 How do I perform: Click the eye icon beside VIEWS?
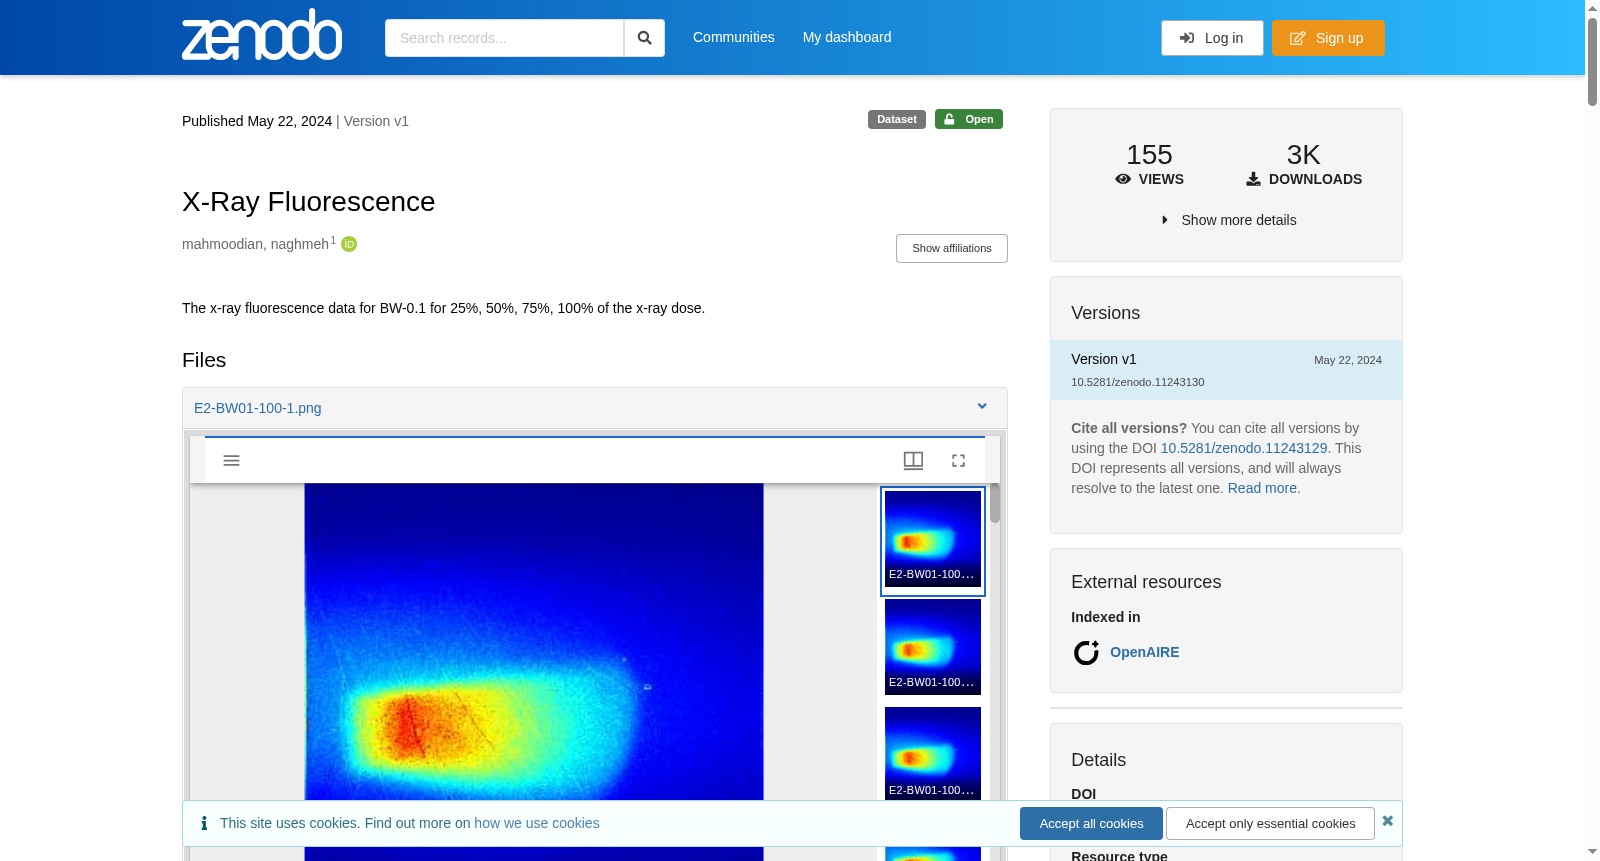click(1123, 179)
